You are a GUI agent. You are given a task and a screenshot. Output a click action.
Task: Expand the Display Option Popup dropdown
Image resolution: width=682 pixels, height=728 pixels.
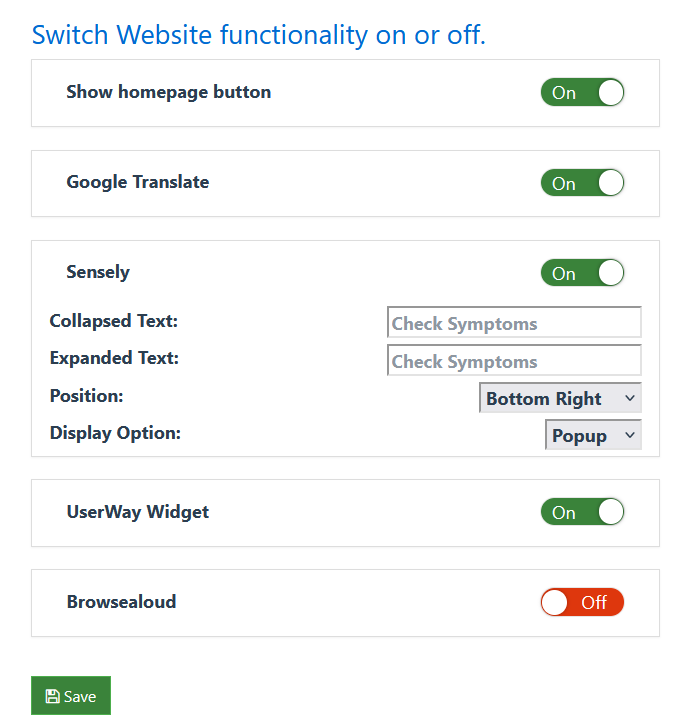593,435
